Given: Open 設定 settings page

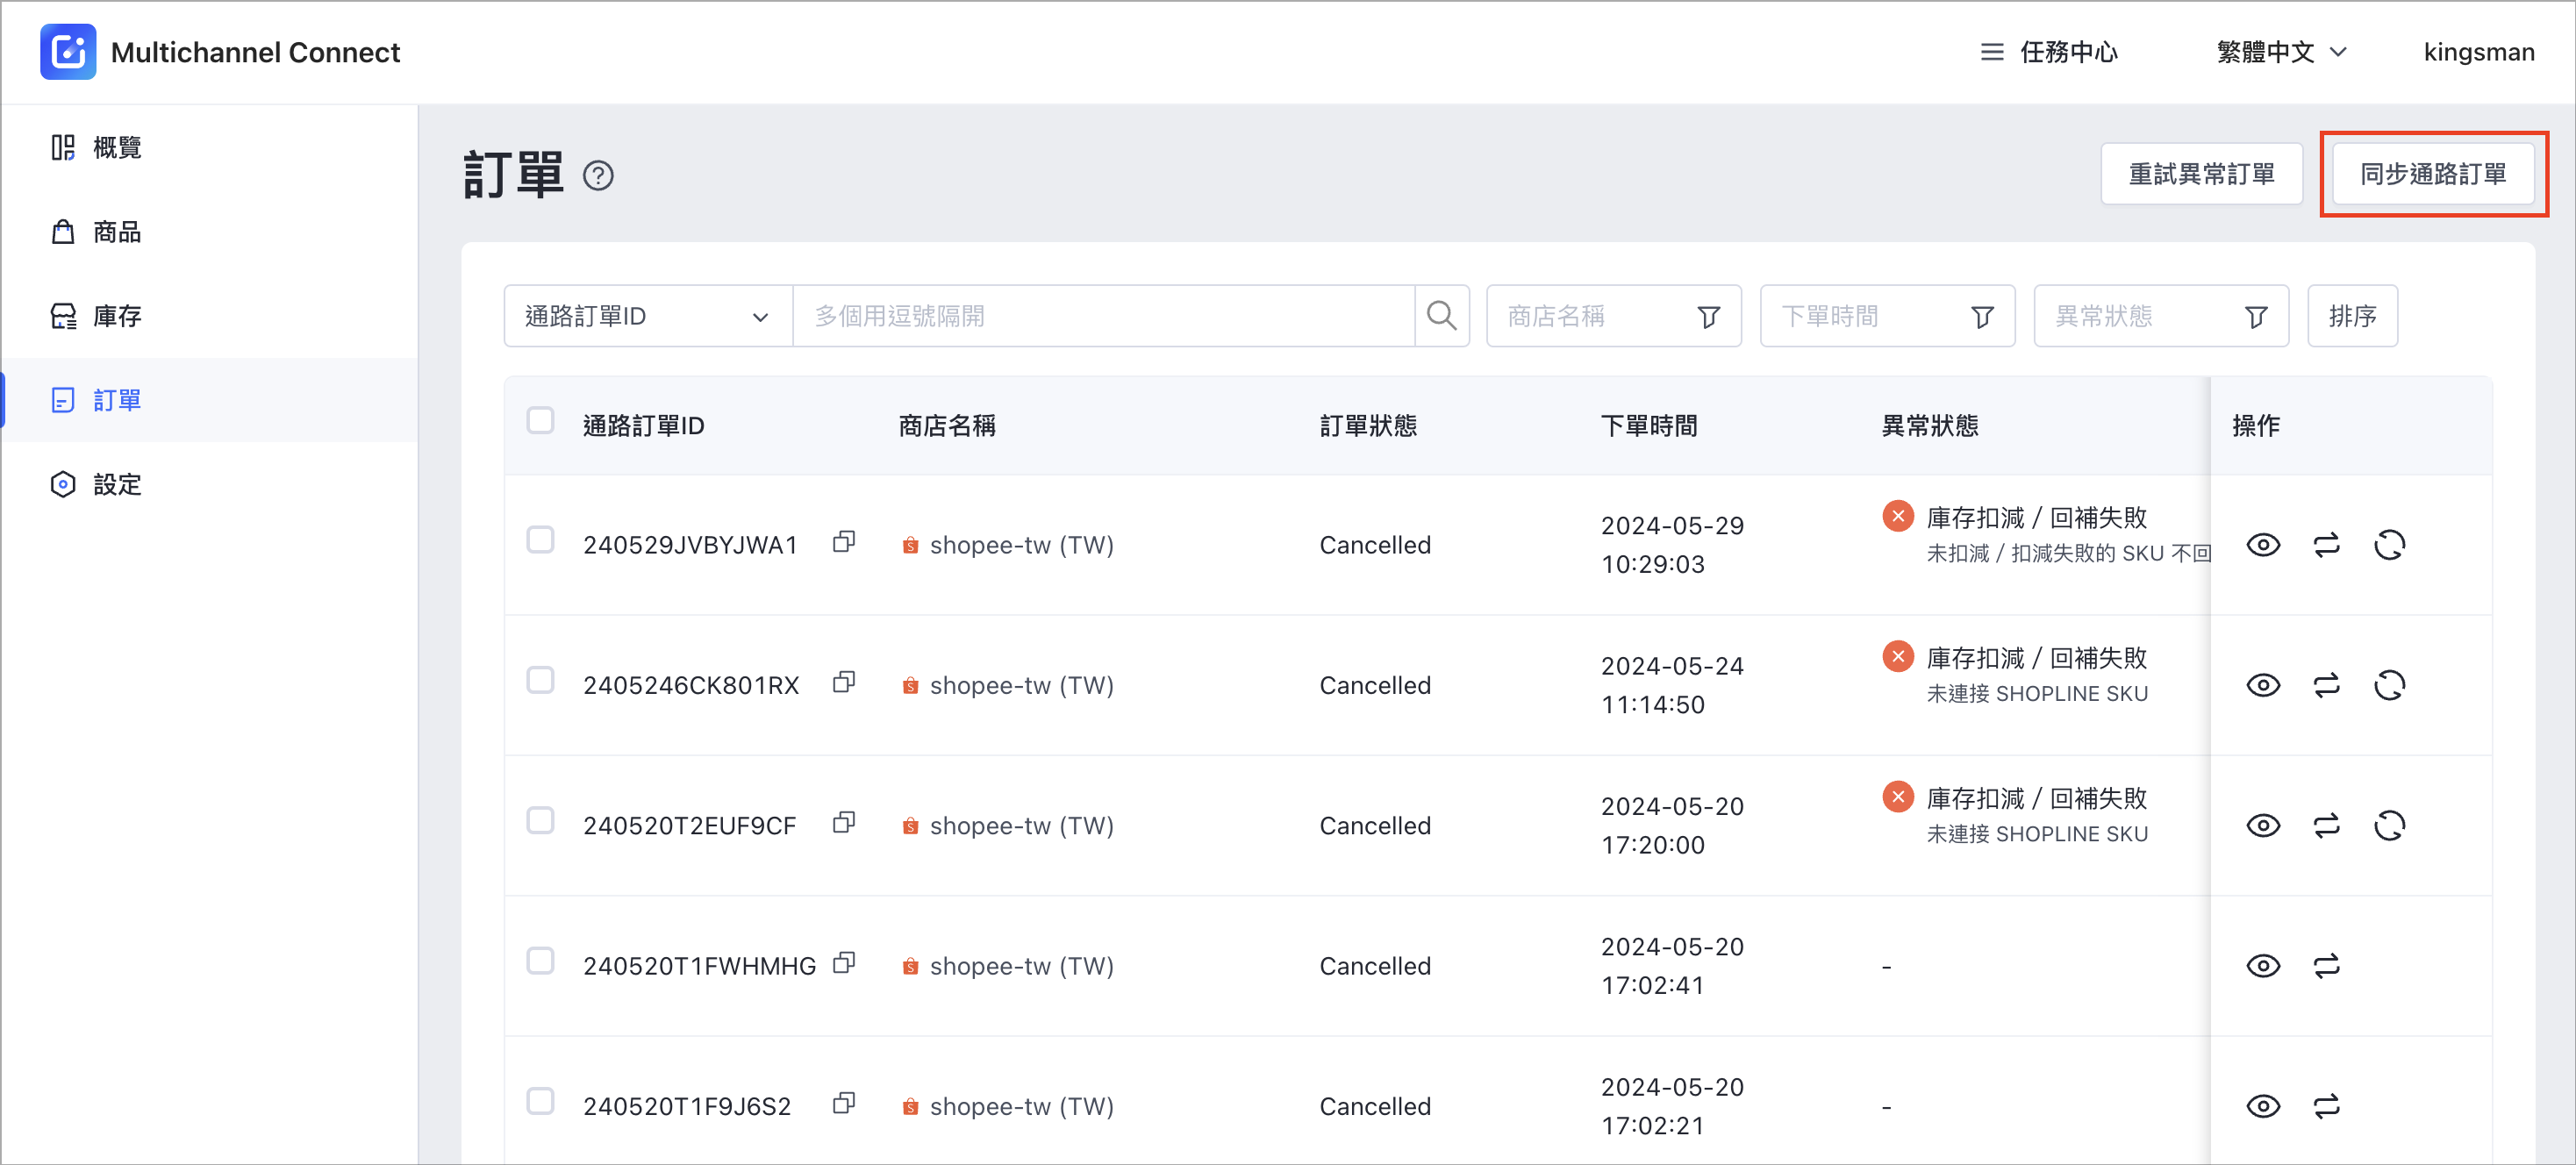Looking at the screenshot, I should (x=209, y=484).
